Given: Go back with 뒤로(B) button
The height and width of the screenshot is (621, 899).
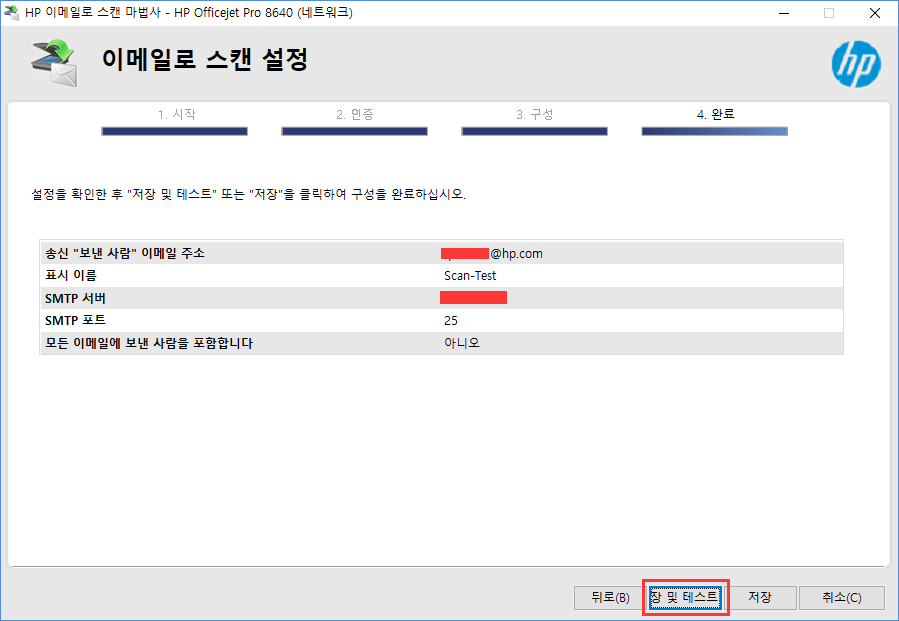Looking at the screenshot, I should click(610, 597).
